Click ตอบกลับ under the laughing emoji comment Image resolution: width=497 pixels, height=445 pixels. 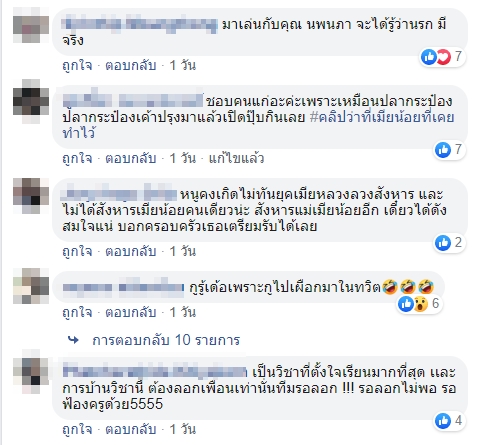coord(131,312)
